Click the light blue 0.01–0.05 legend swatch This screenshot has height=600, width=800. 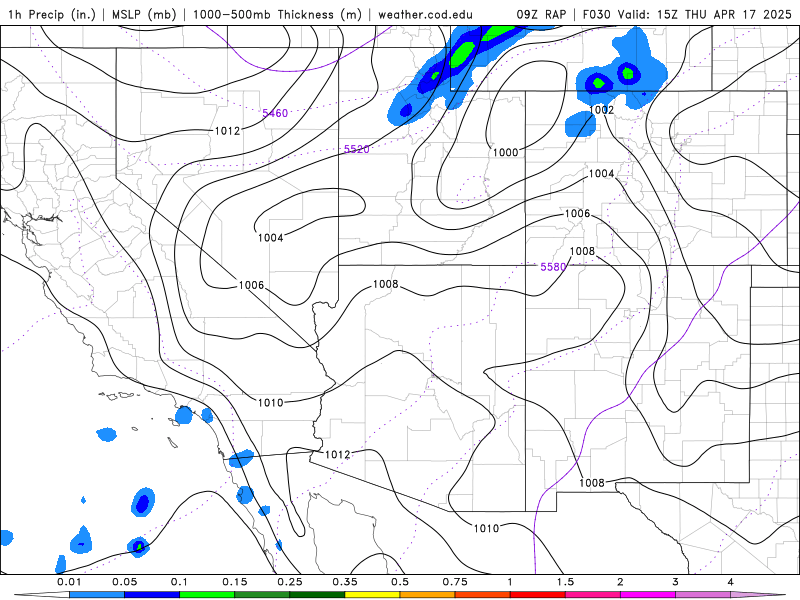pos(97,595)
